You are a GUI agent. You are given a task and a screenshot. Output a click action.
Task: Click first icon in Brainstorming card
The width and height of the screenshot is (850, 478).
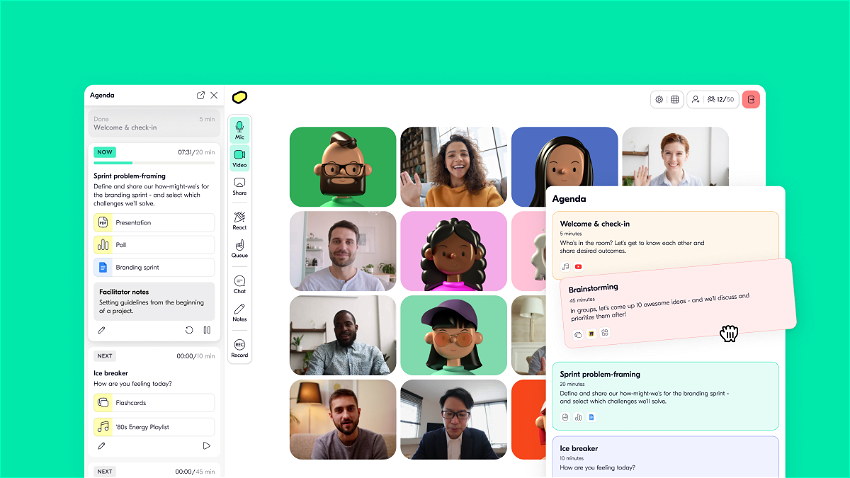coord(578,335)
